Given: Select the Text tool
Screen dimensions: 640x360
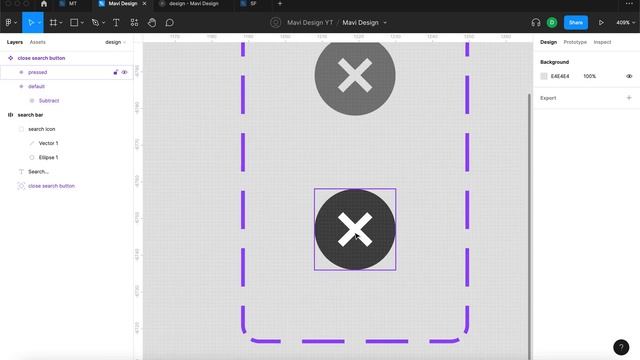Looking at the screenshot, I should coord(116,22).
